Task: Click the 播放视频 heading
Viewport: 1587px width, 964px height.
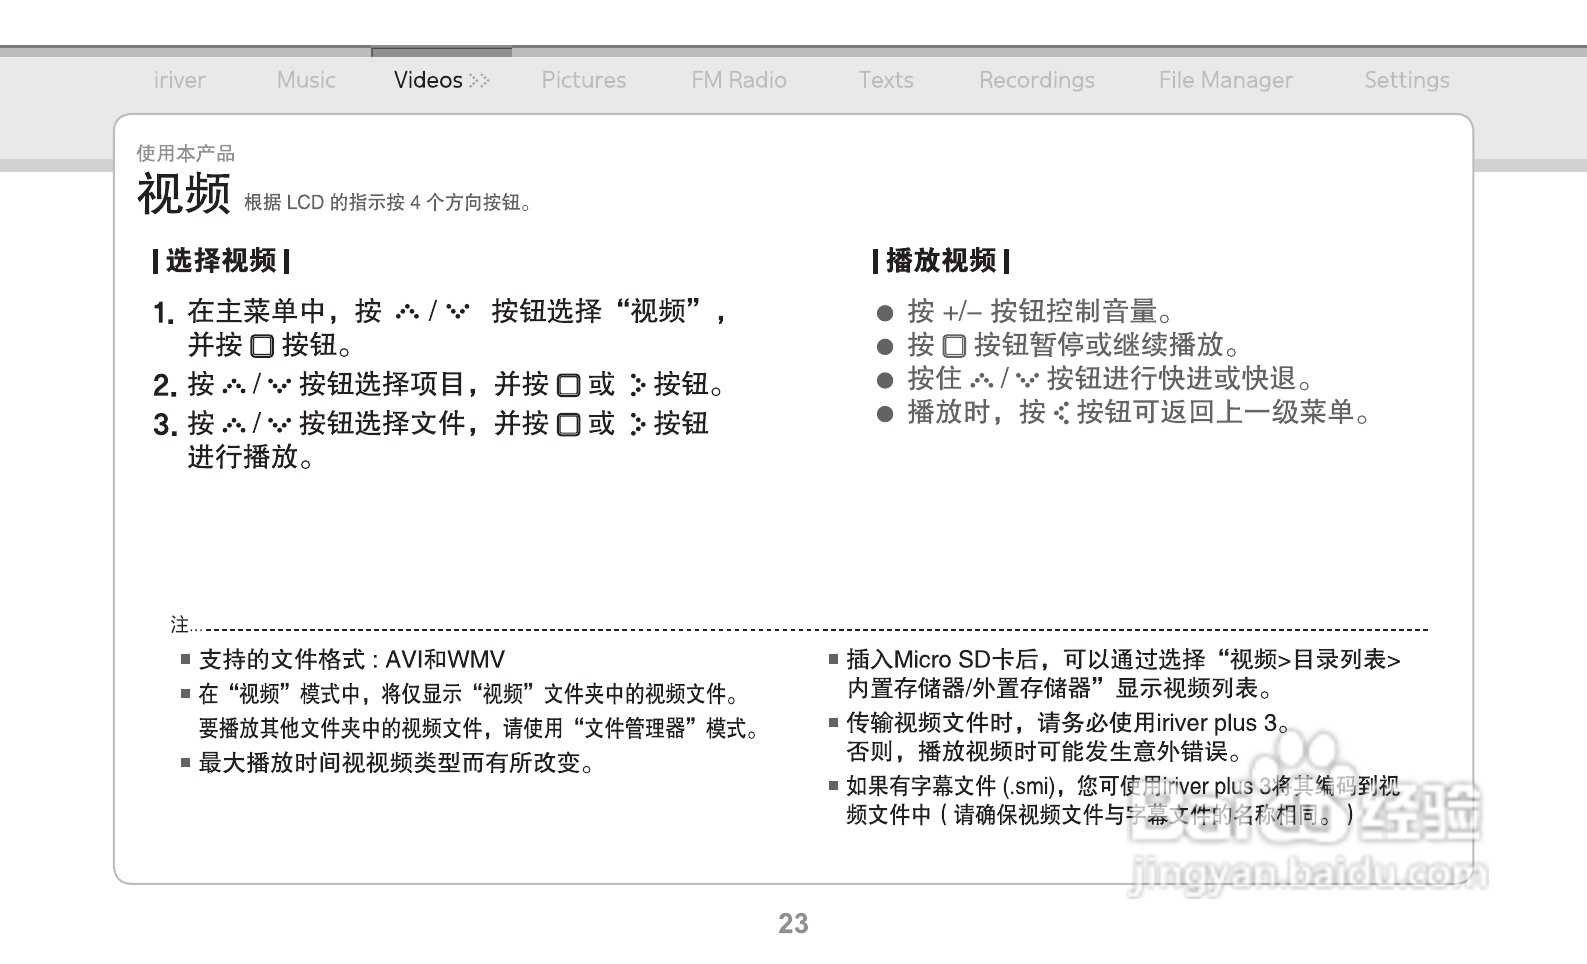Action: click(x=941, y=261)
